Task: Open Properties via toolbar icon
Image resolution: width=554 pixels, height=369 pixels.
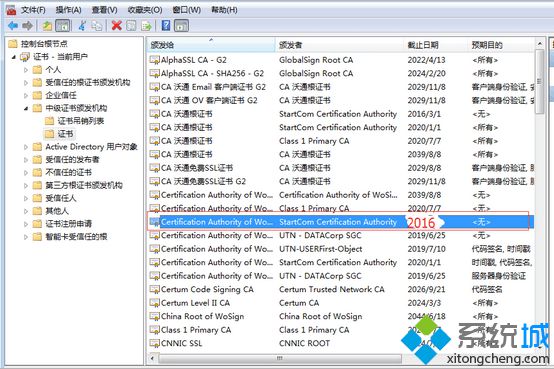Action: pos(131,26)
